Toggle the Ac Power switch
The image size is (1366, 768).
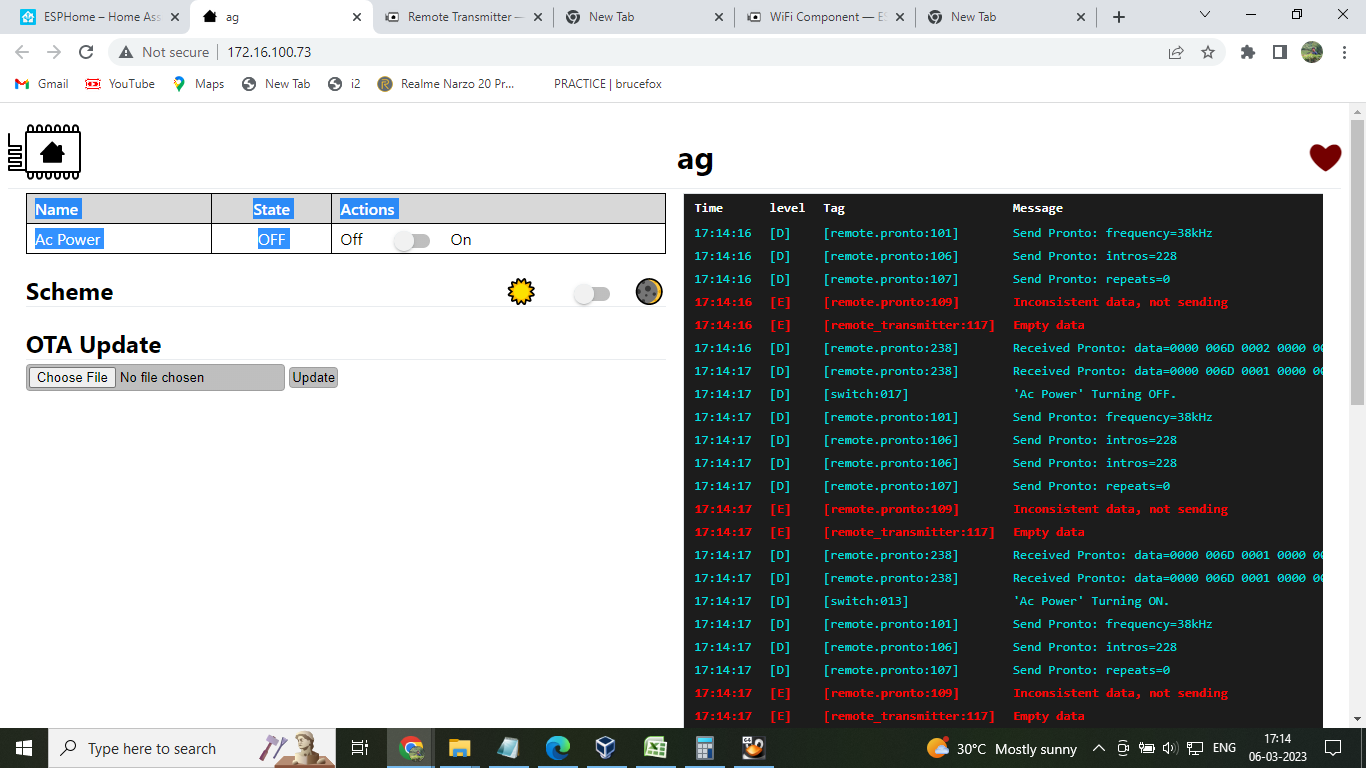click(x=411, y=240)
